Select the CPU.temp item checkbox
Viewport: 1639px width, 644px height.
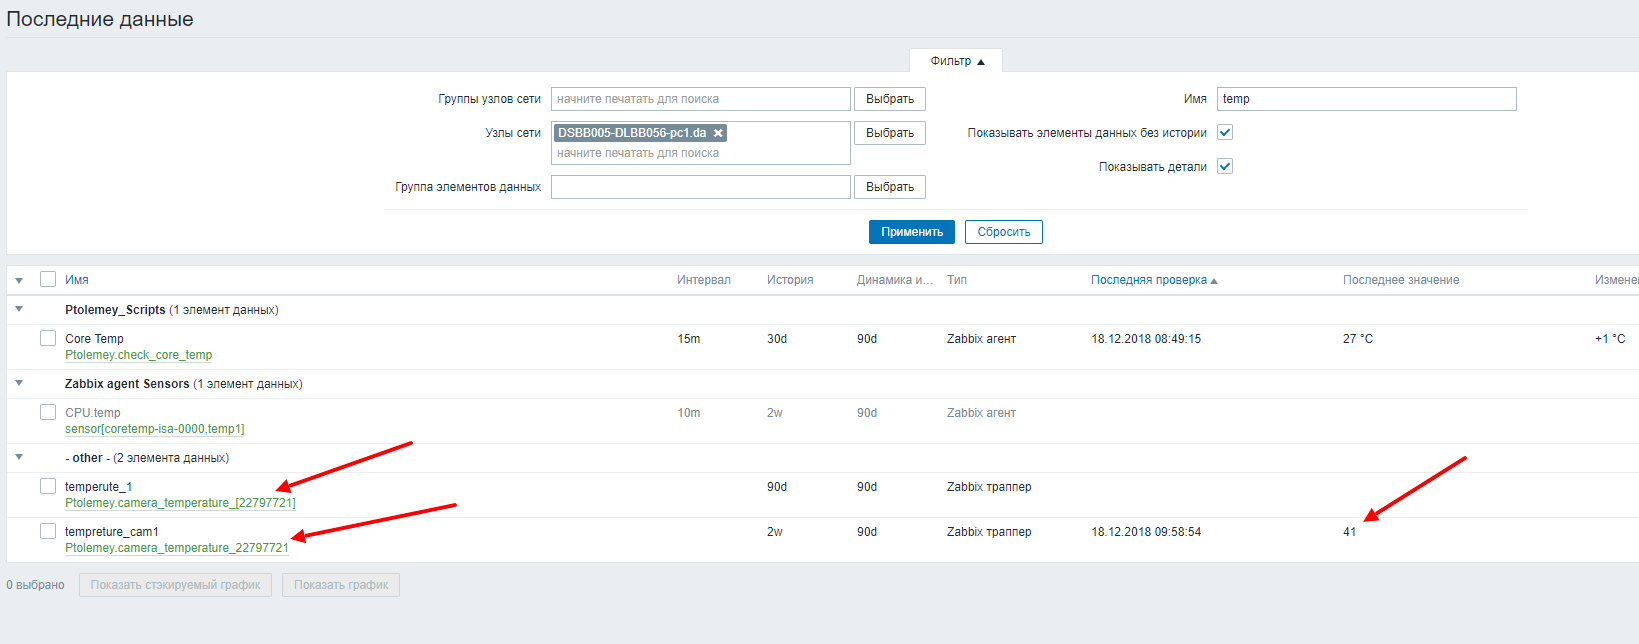48,413
